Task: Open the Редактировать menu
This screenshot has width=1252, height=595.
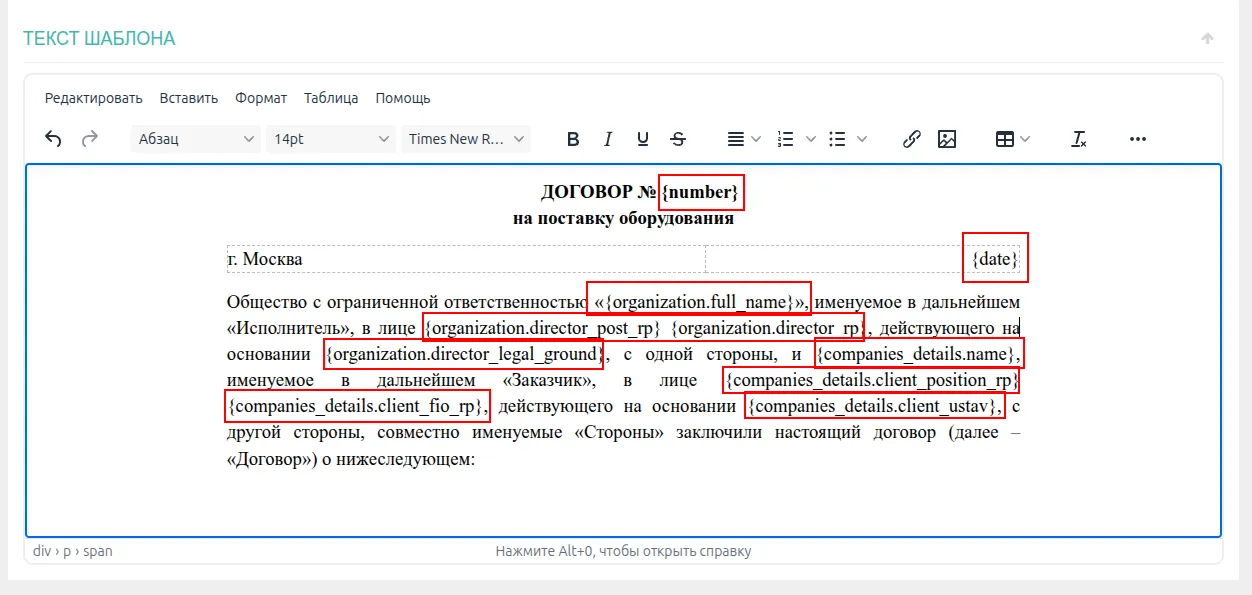Action: pyautogui.click(x=94, y=98)
